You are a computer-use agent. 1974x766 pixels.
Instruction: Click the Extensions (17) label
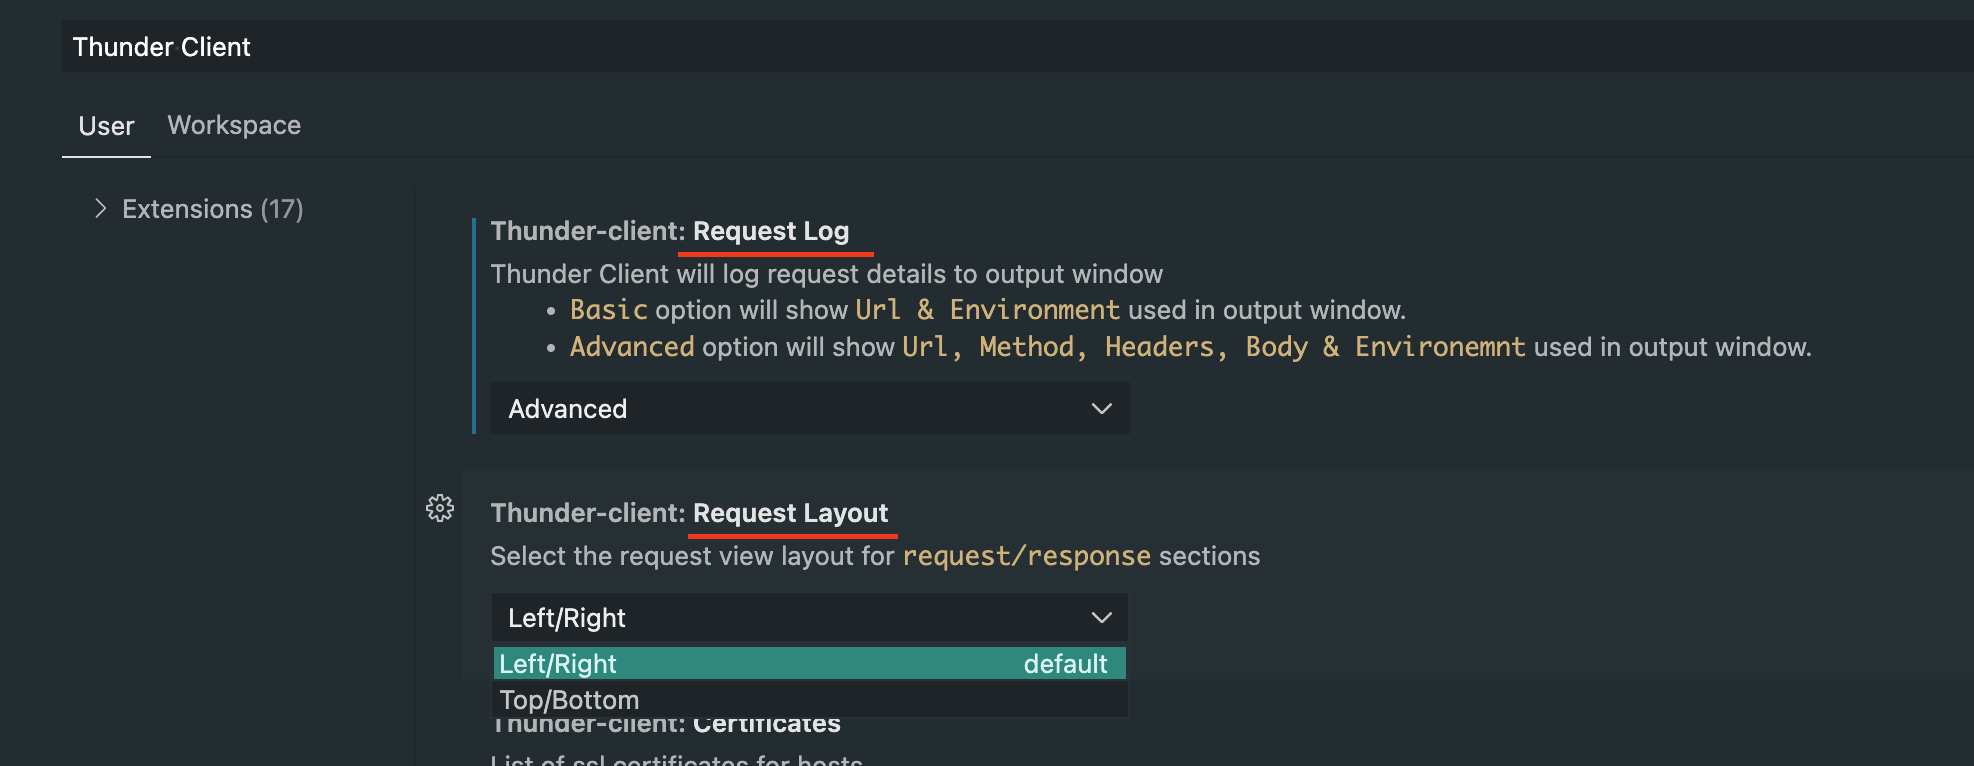tap(212, 208)
